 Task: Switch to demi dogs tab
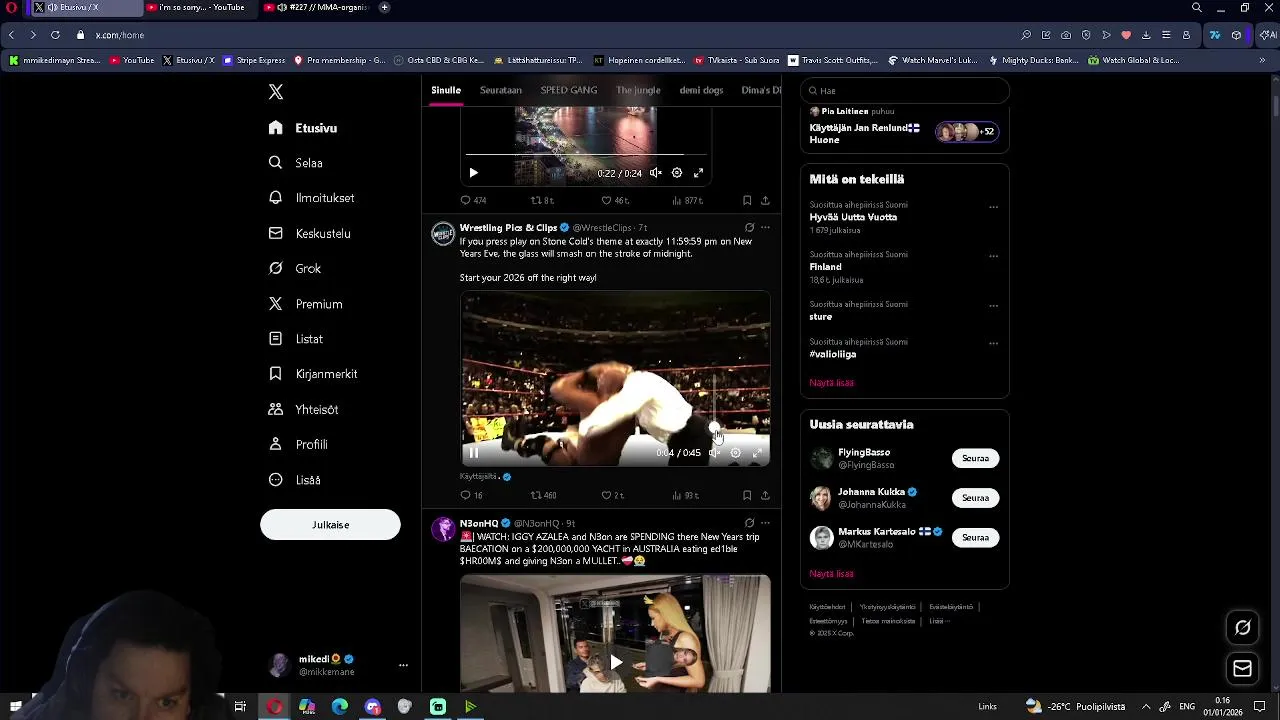pos(701,90)
